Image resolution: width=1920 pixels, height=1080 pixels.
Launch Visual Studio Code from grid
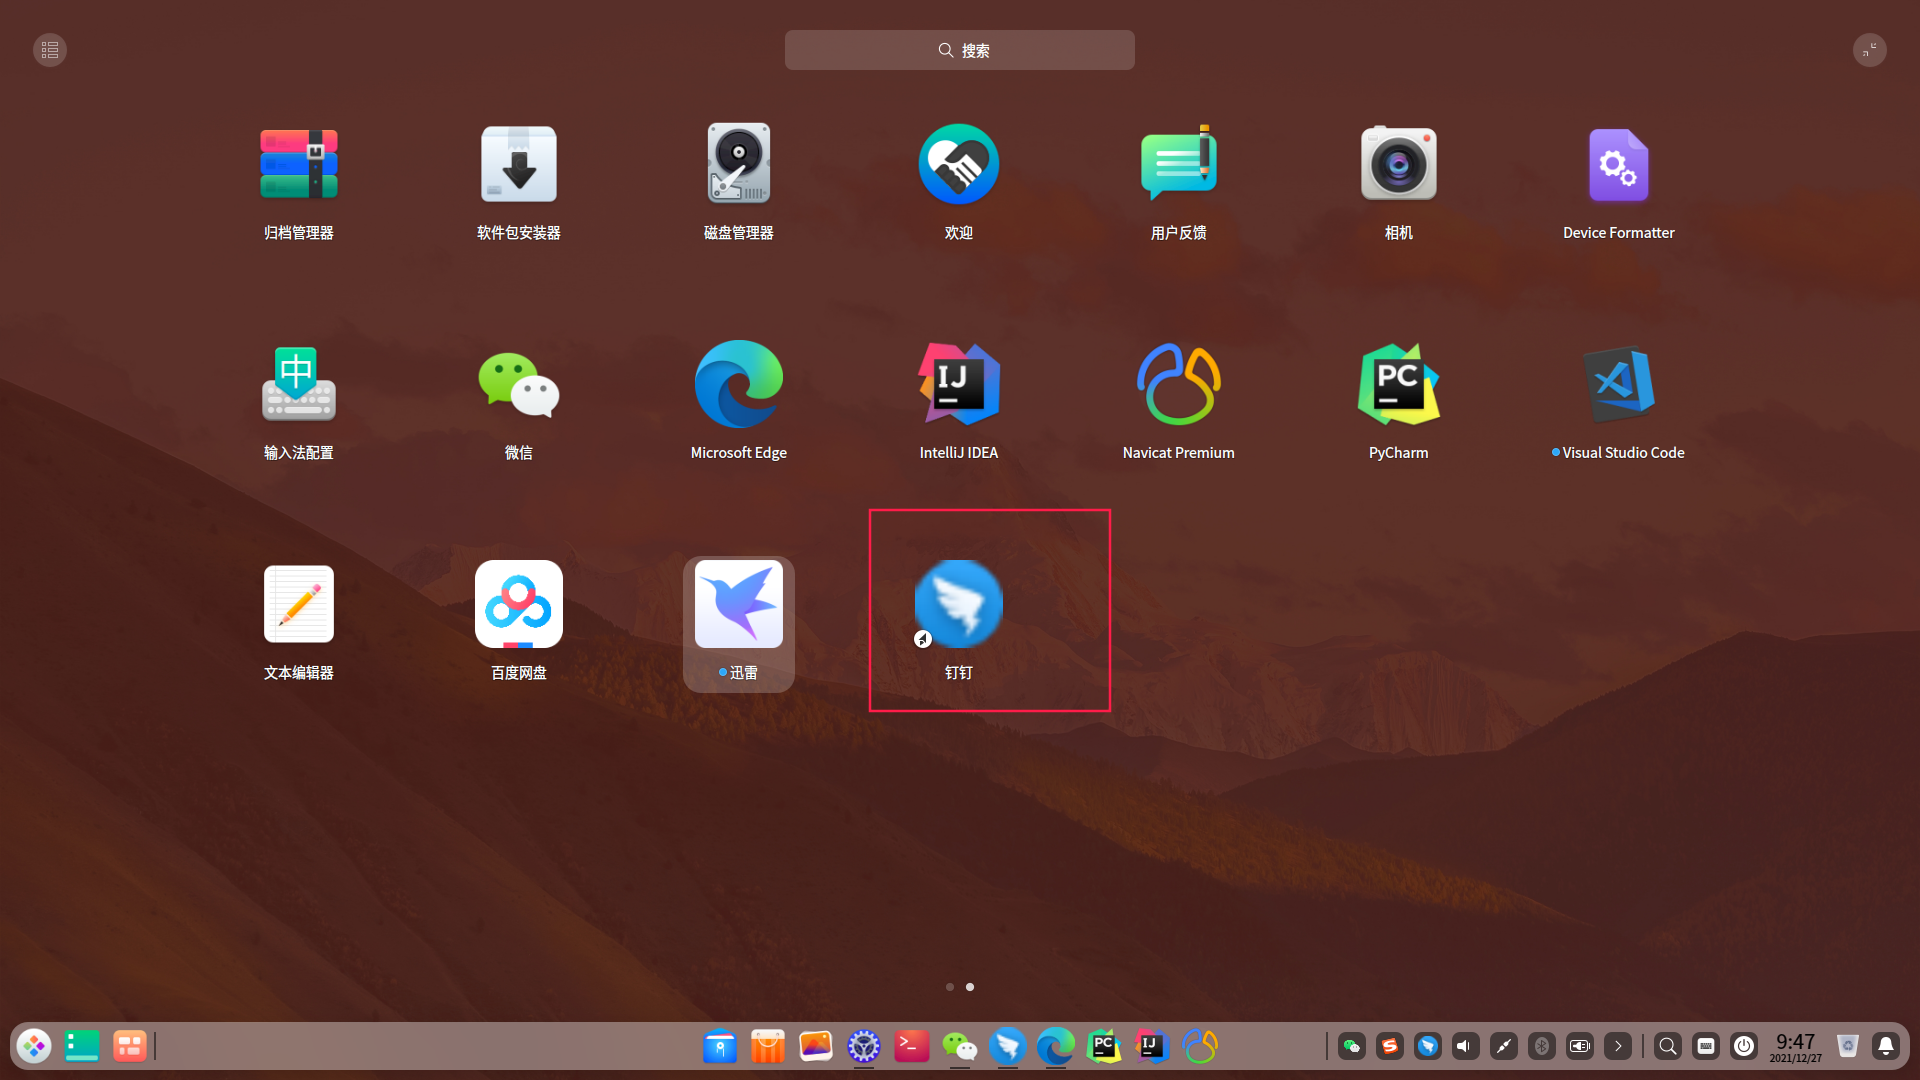[x=1618, y=385]
